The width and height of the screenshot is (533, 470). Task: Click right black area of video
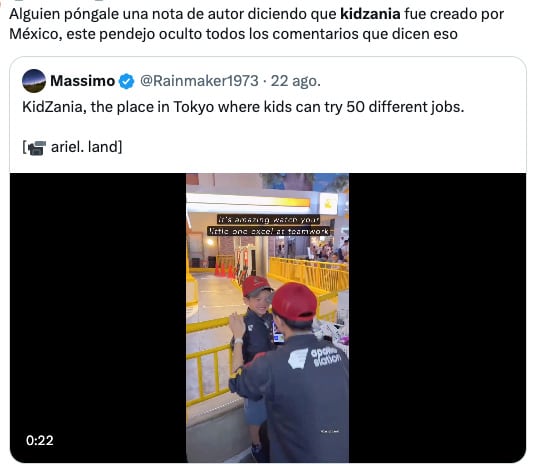click(x=437, y=318)
